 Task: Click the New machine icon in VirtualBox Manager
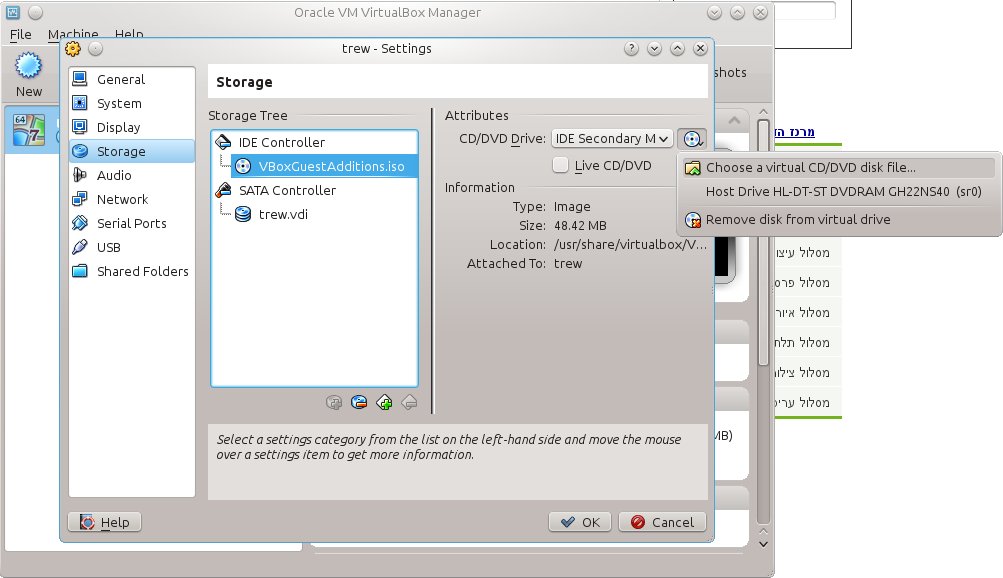coord(29,75)
